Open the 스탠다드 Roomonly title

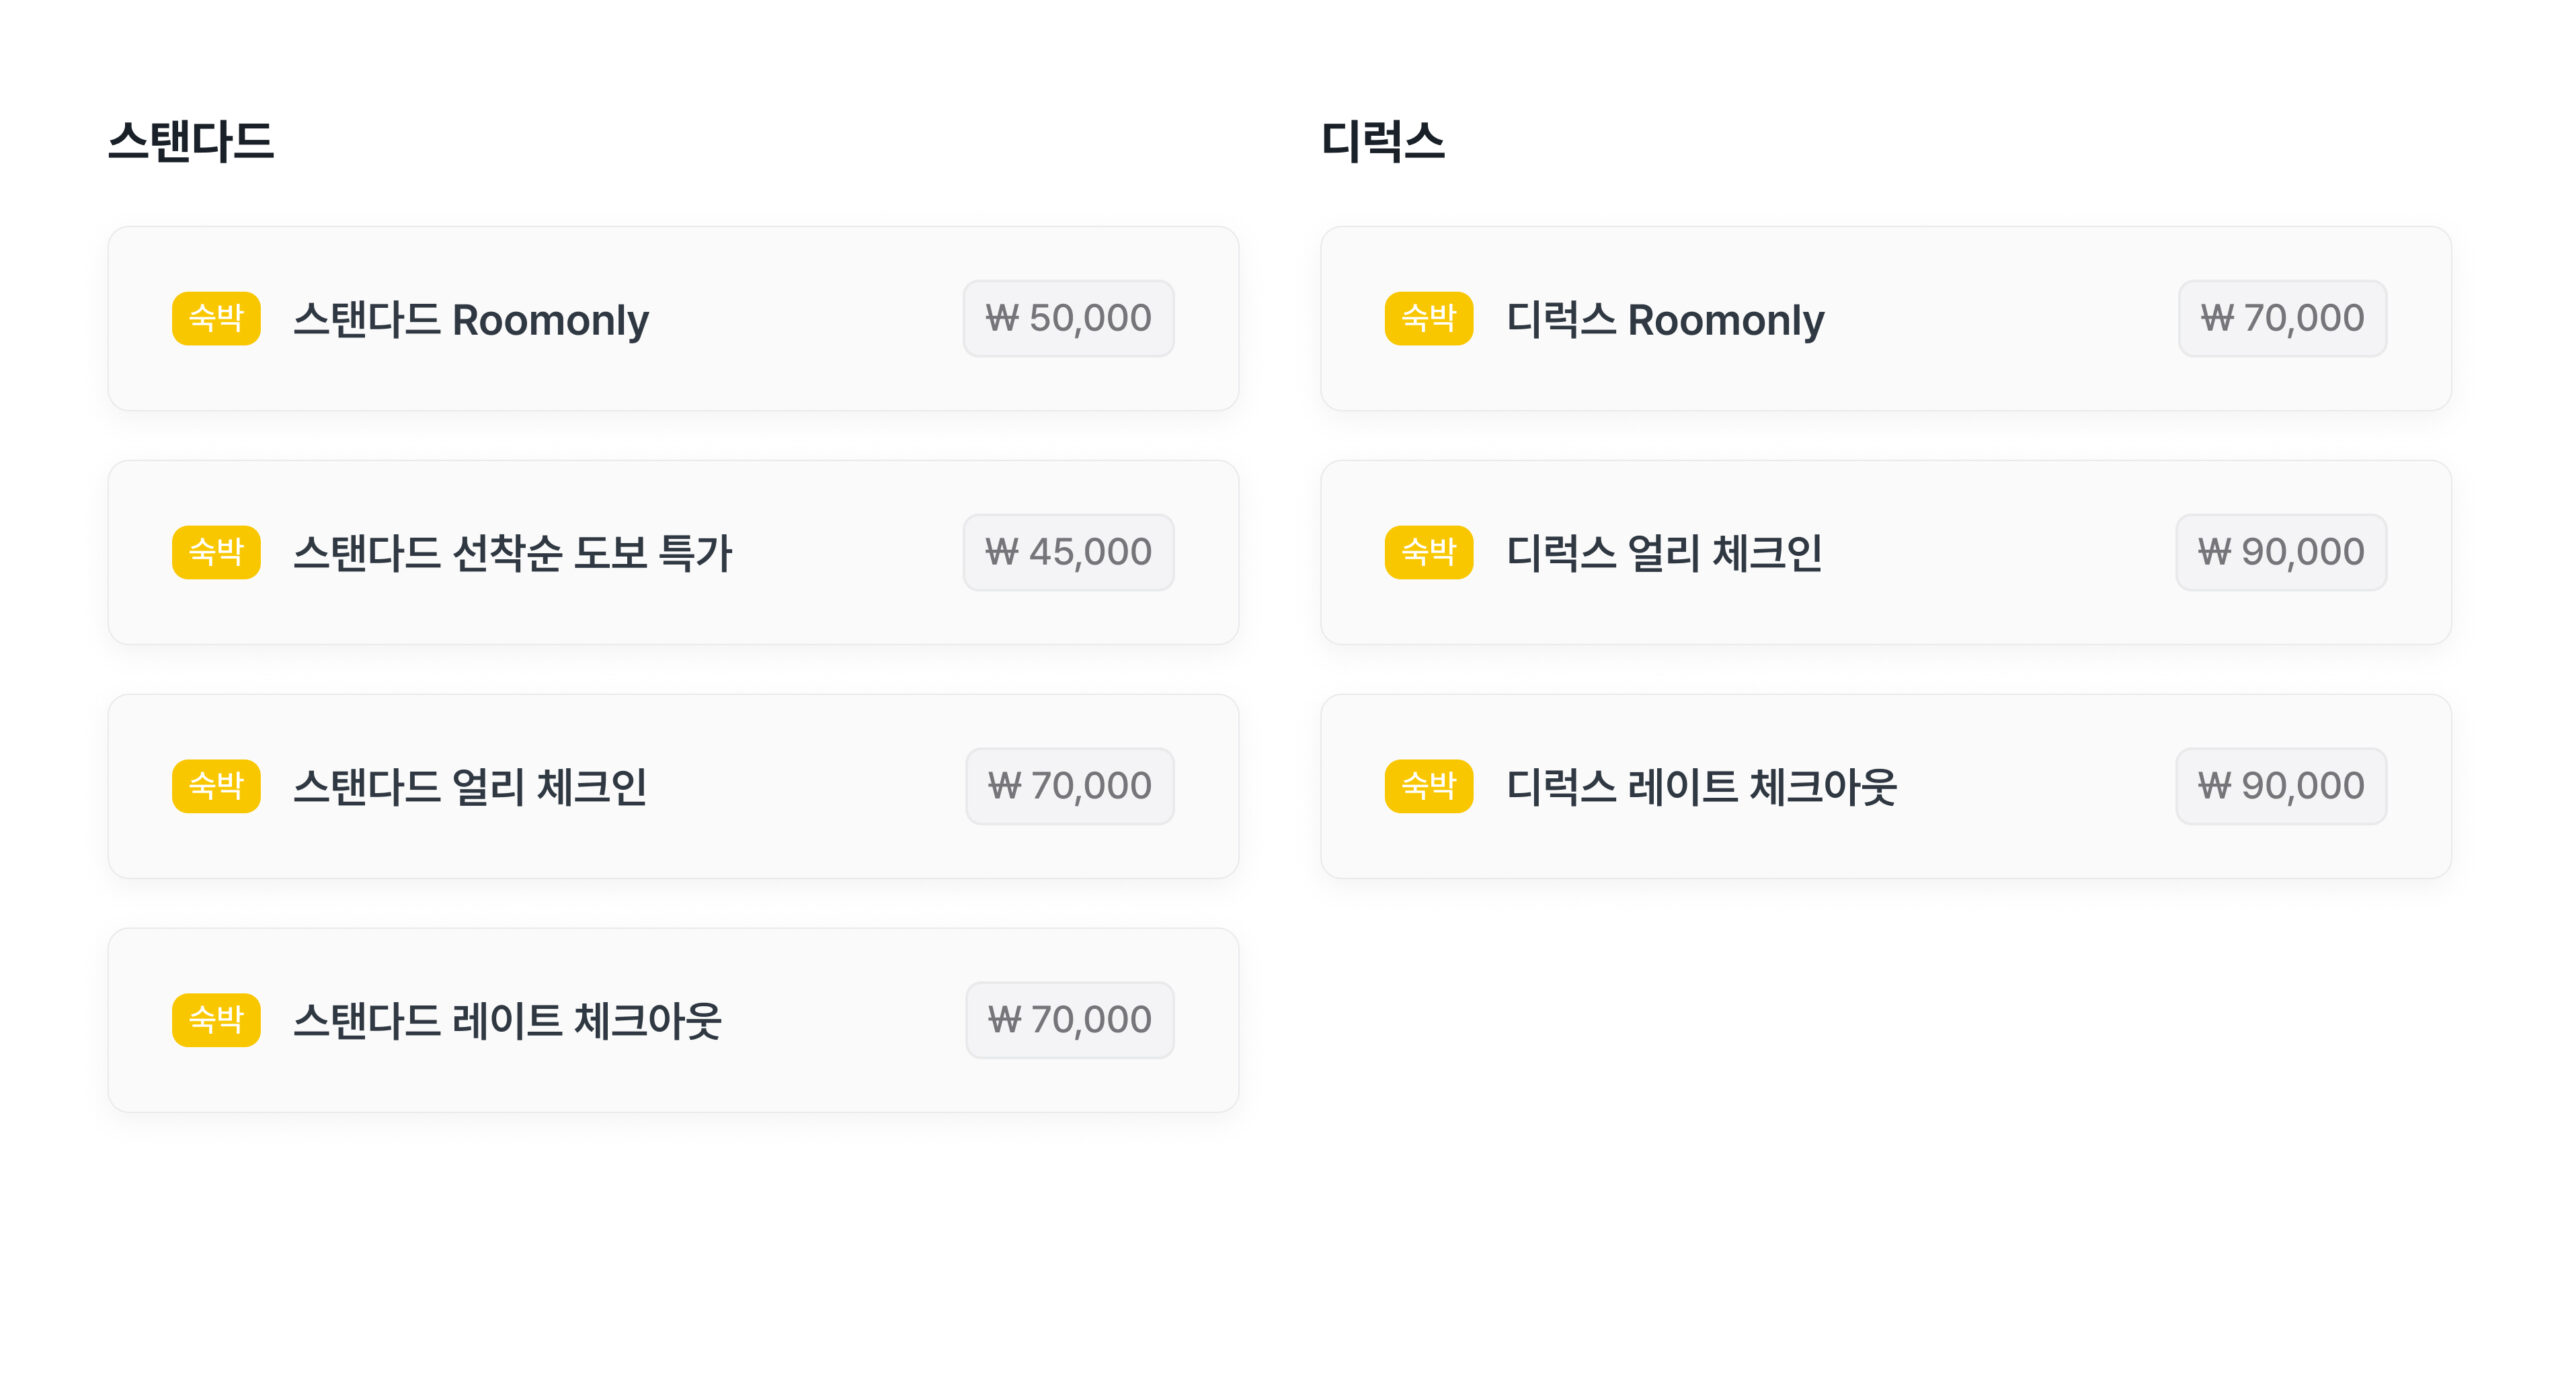pos(470,320)
